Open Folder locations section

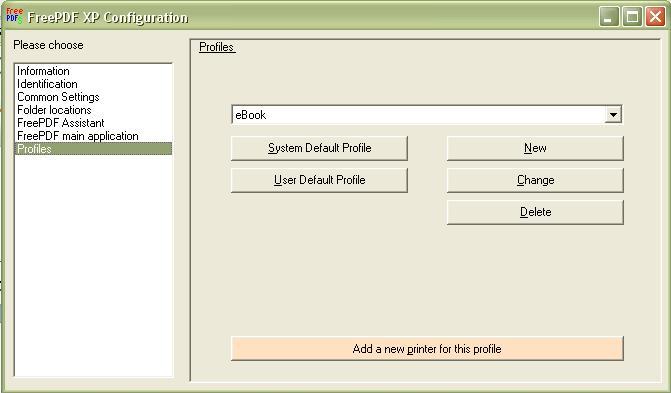[93, 110]
